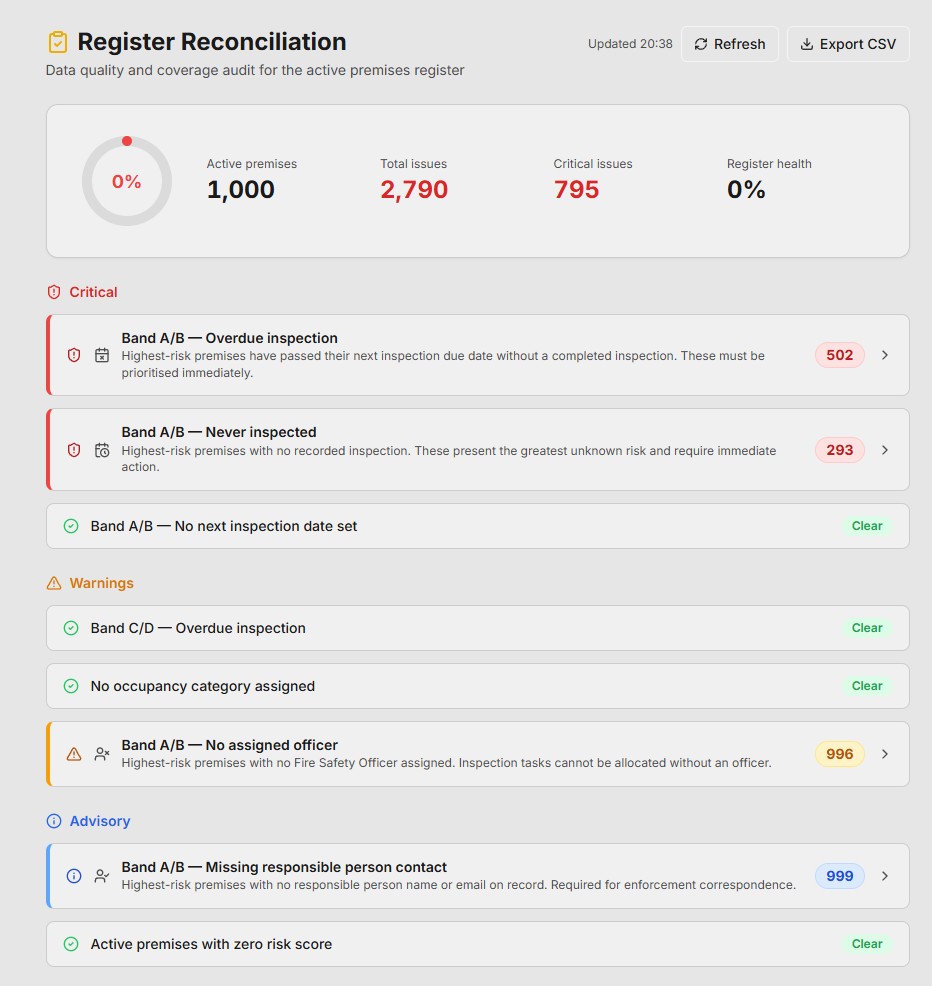The height and width of the screenshot is (986, 932).
Task: Click the 0% circular health gauge
Action: coord(127,181)
